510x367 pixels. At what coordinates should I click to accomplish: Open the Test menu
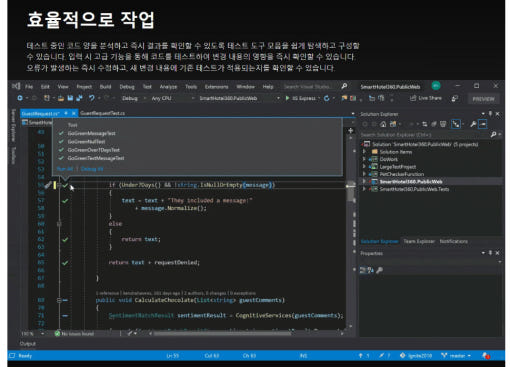click(147, 87)
